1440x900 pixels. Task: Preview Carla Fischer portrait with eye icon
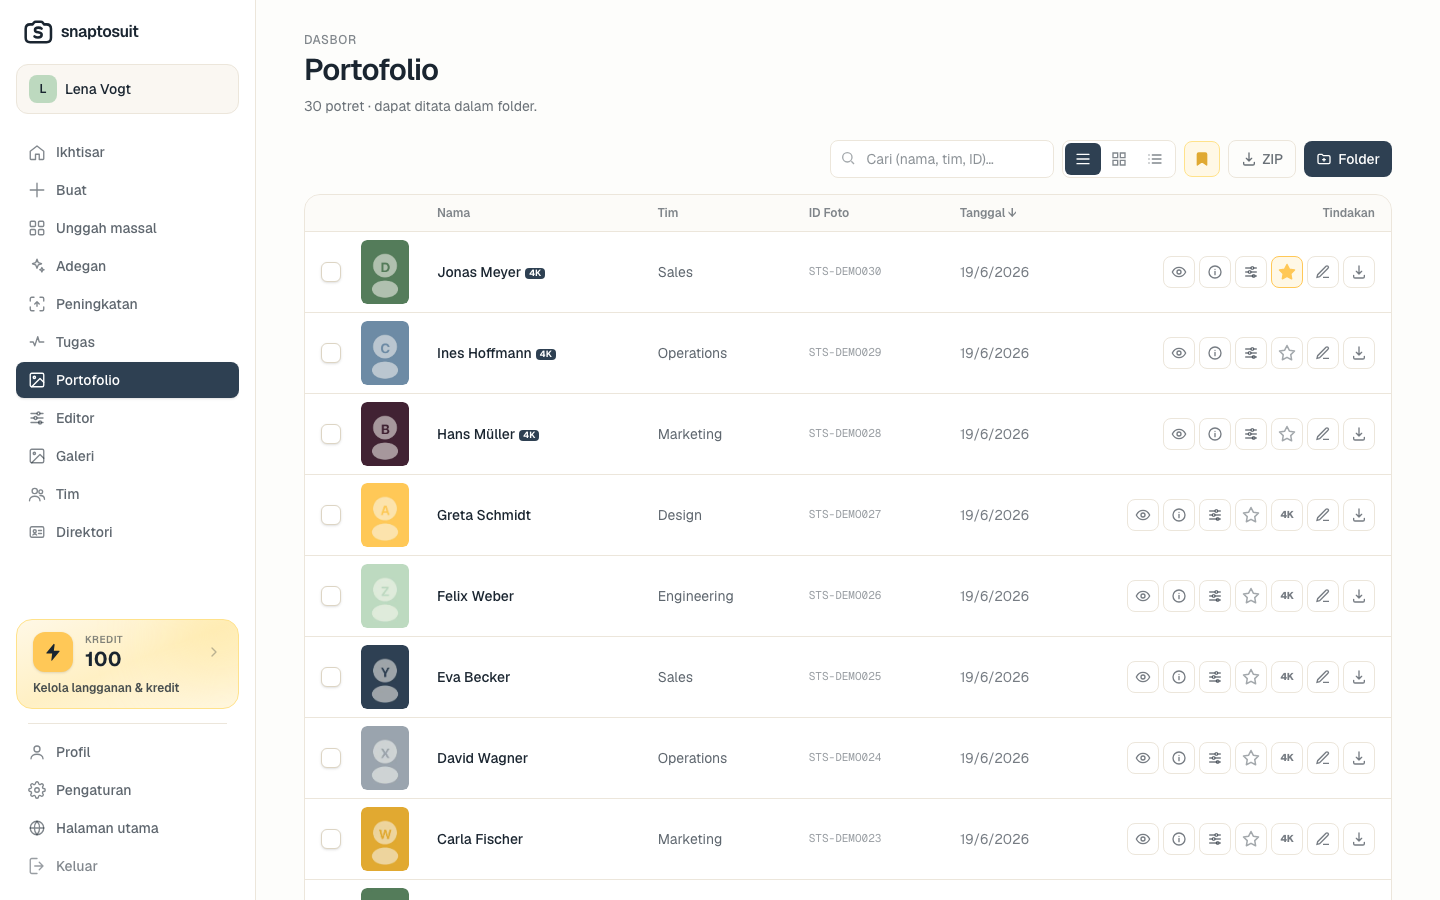click(x=1143, y=839)
